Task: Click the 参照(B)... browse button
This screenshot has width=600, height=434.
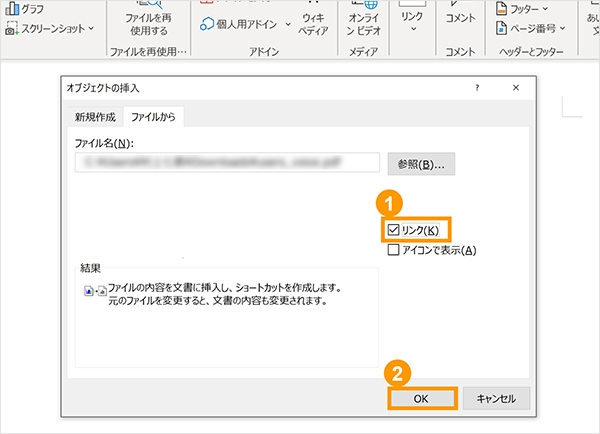Action: [421, 164]
